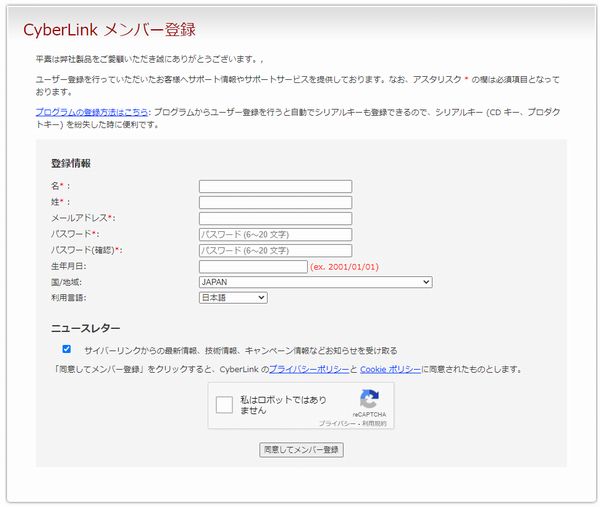Click the 名 (first name) input field
Viewport: 600px width, 507px height.
tap(275, 186)
